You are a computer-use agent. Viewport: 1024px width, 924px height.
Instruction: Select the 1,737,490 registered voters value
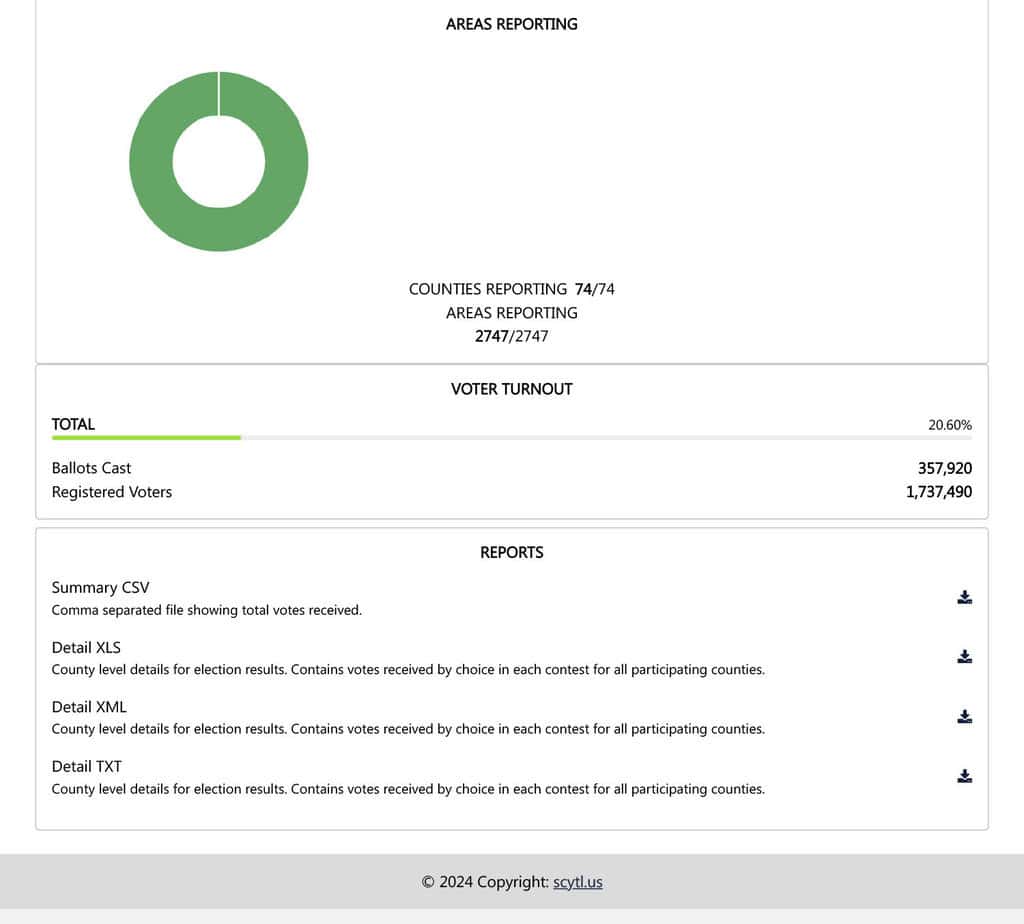[938, 492]
